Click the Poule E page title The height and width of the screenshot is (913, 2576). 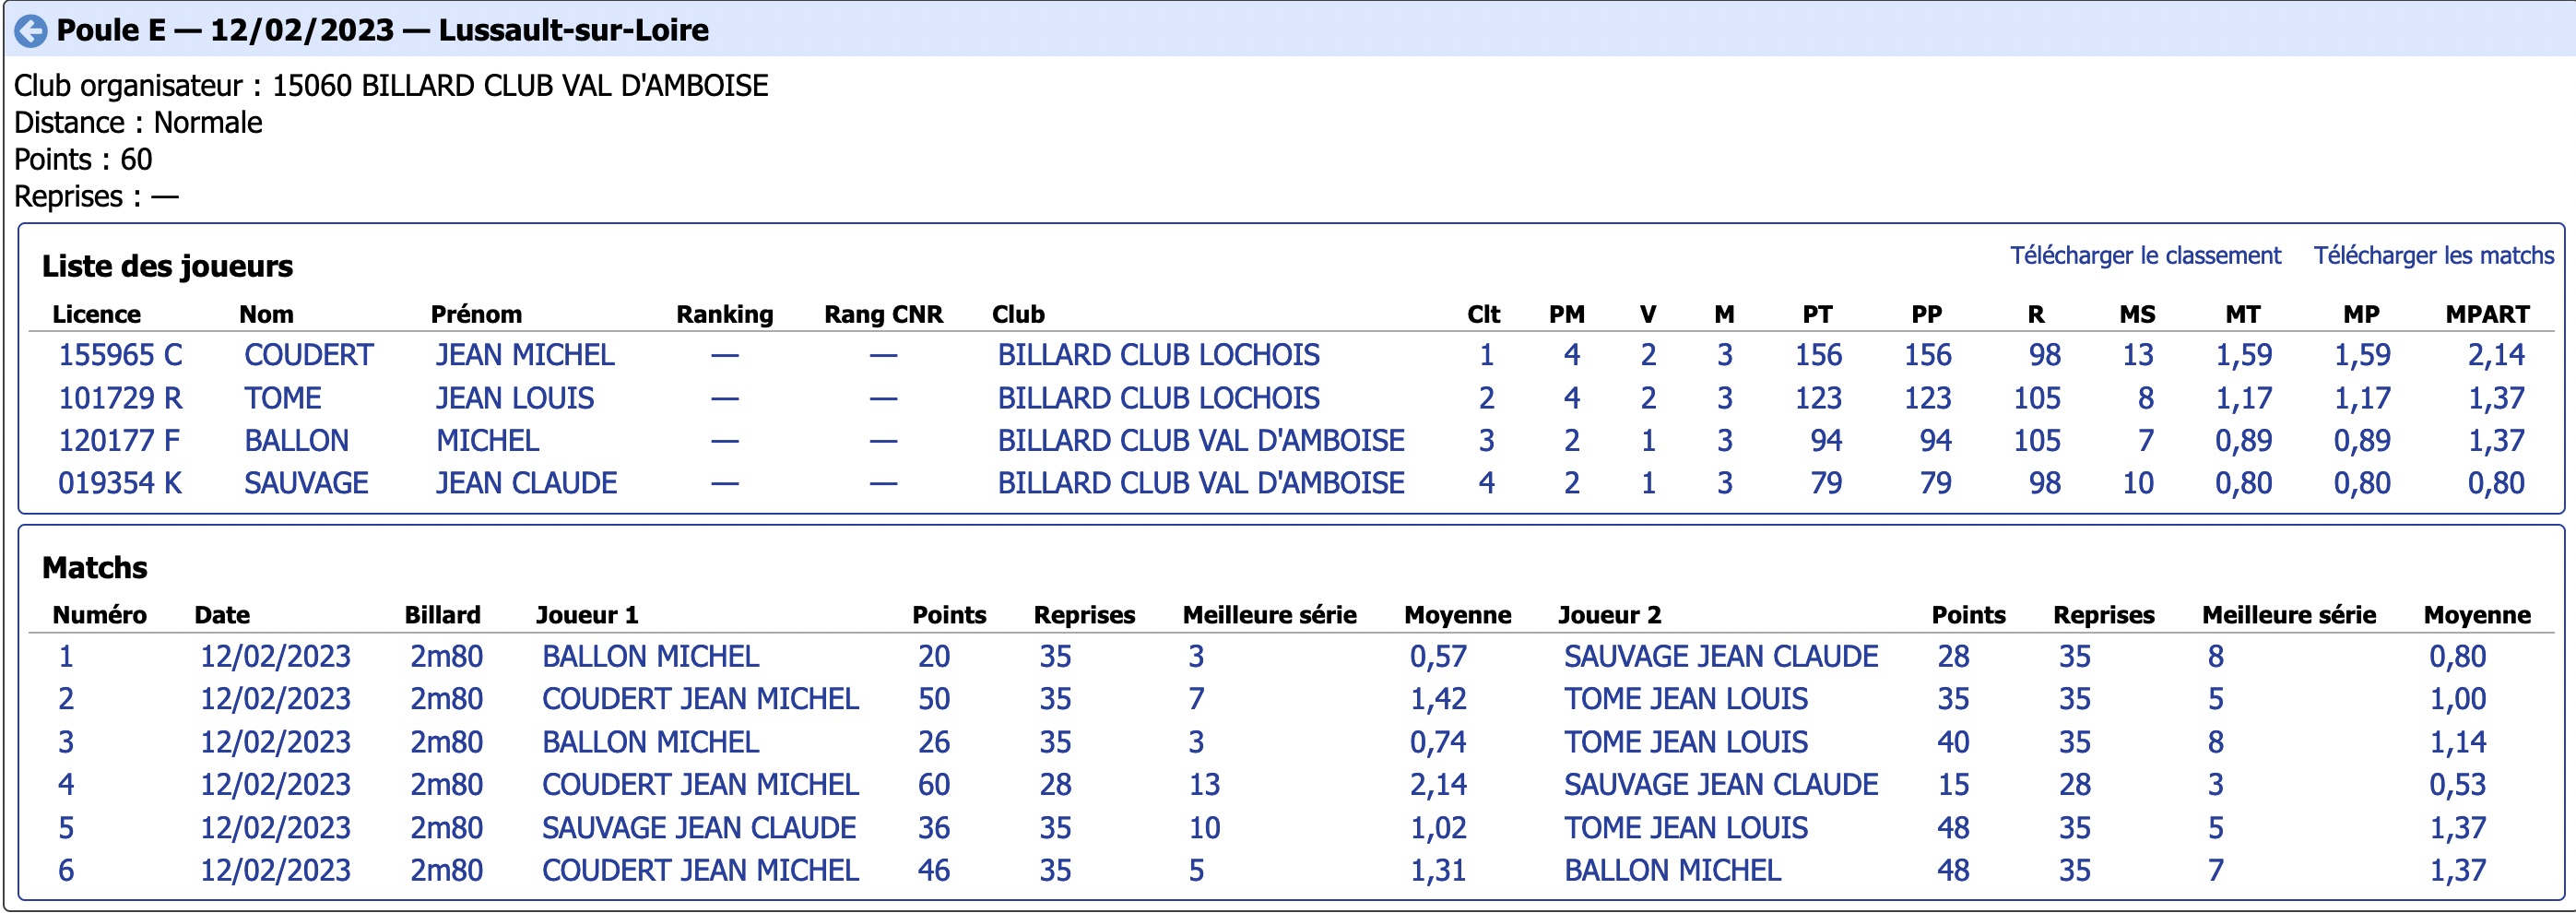click(382, 31)
